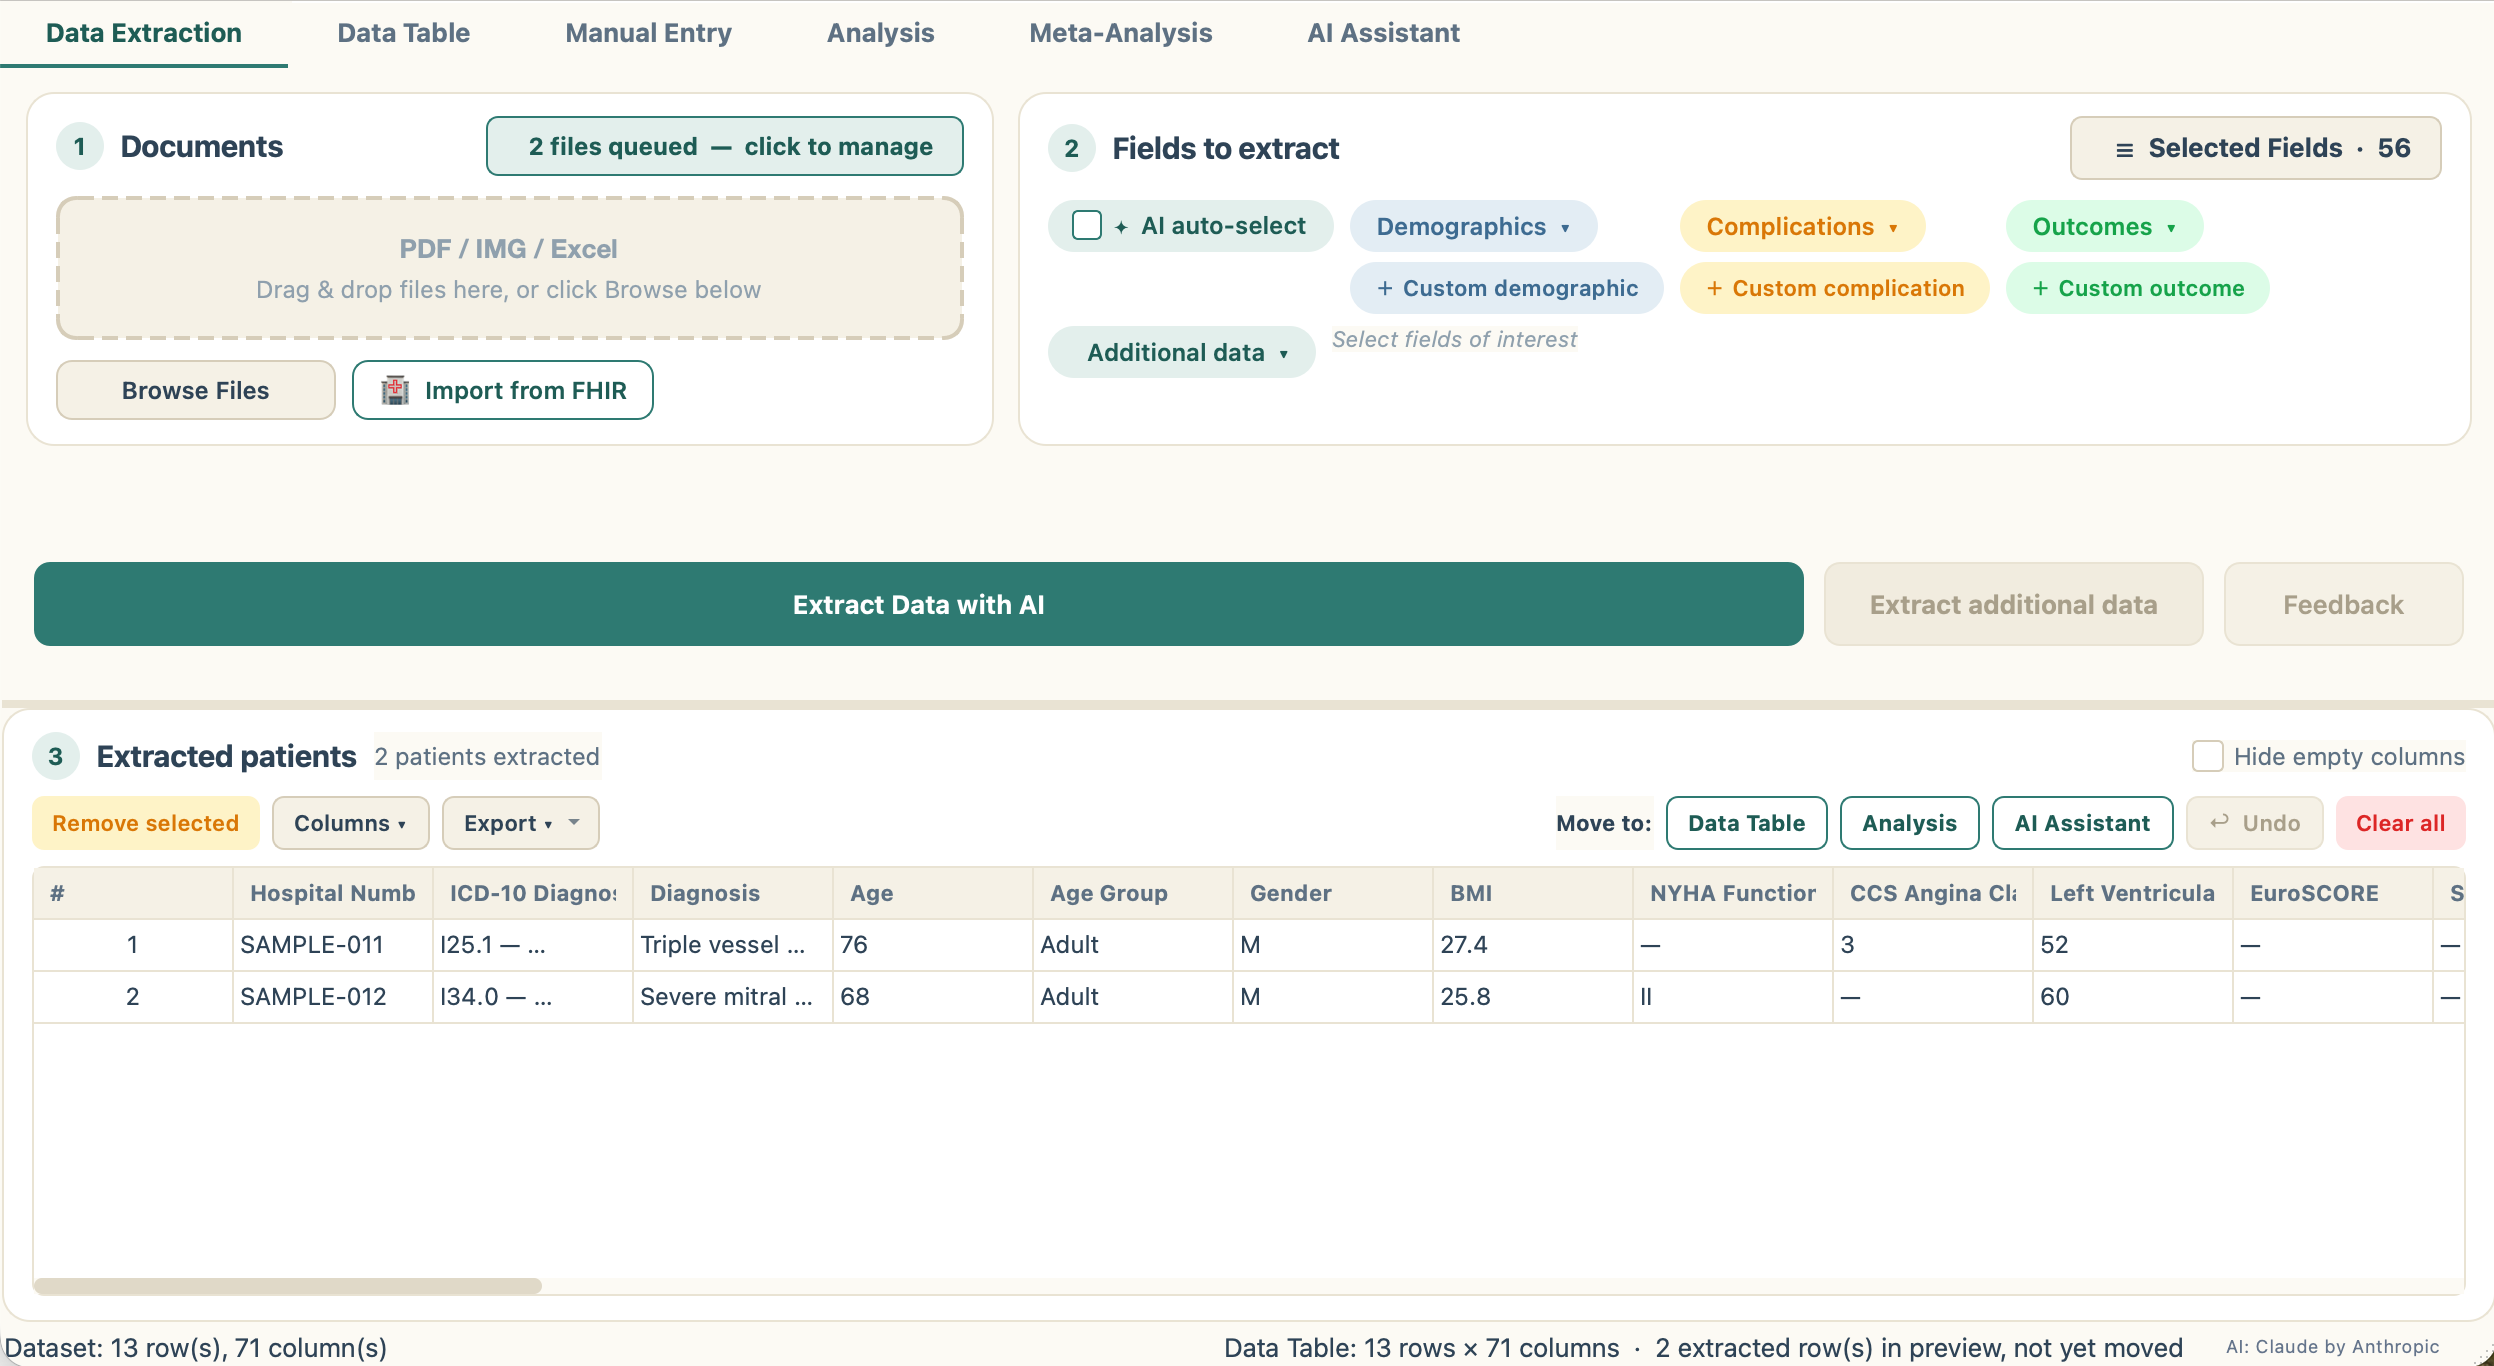
Task: Click Remove selected button
Action: click(146, 823)
